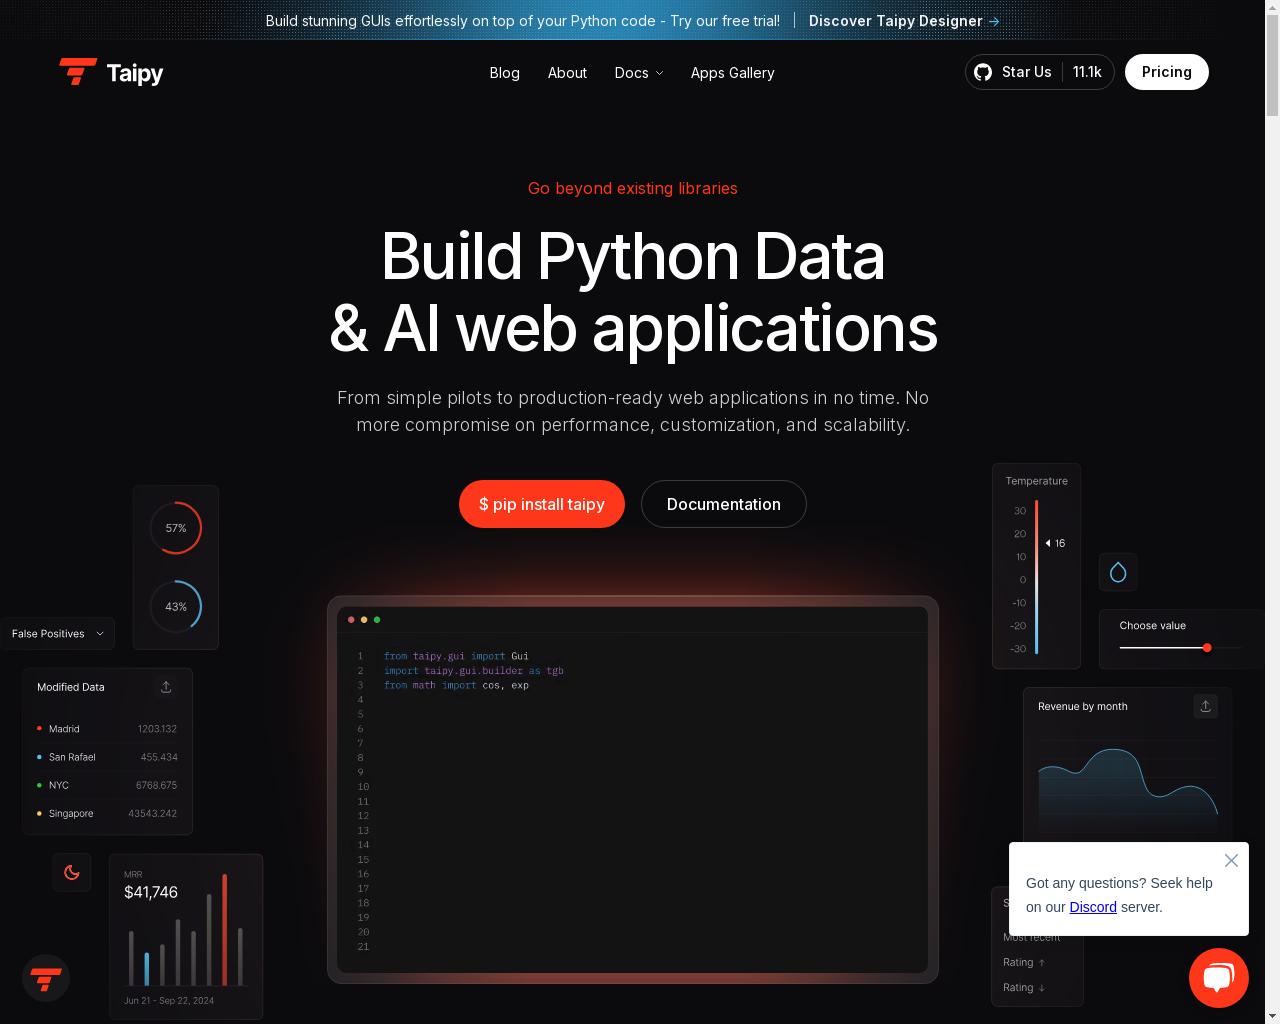Click the Rating ascending sort option
This screenshot has height=1024, width=1280.
[x=1024, y=962]
